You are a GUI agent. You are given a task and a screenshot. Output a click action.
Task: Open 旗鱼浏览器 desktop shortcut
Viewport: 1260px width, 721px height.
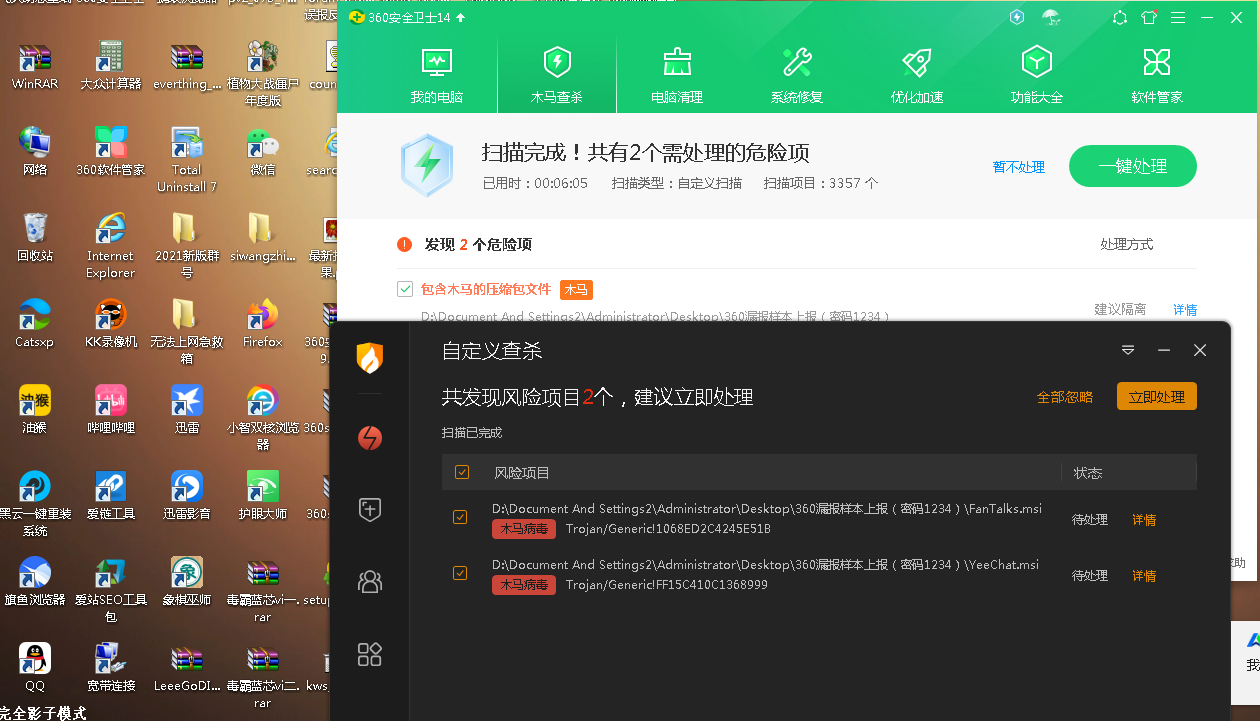click(x=35, y=581)
